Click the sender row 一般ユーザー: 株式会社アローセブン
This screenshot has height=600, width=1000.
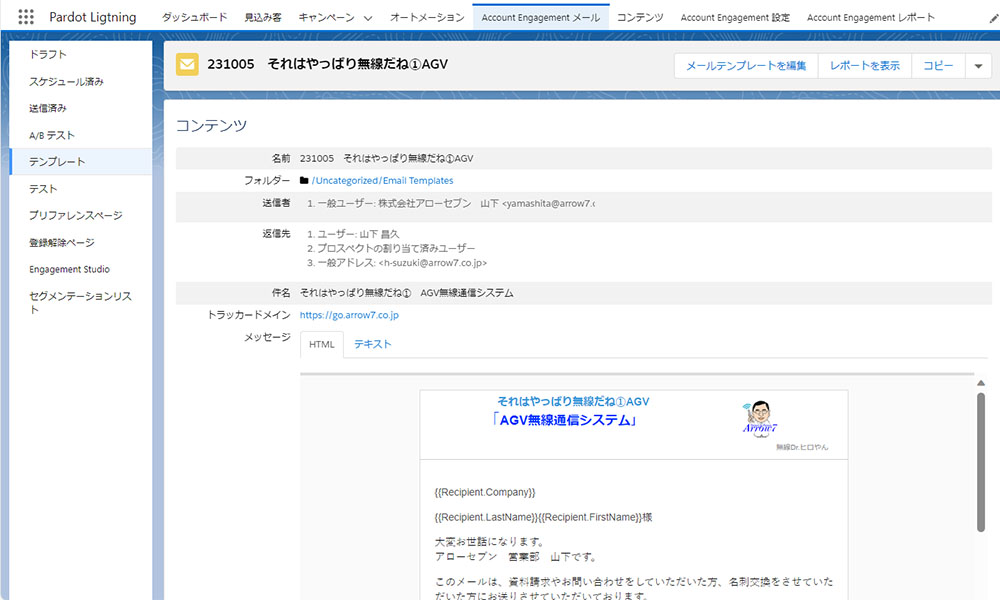(x=450, y=203)
